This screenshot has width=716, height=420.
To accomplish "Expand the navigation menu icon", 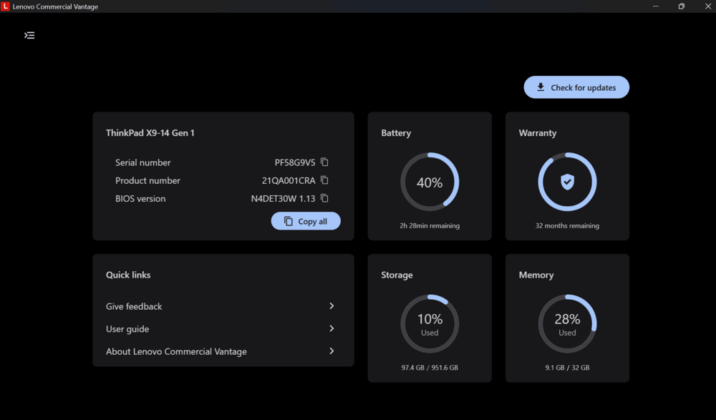I will tap(29, 35).
